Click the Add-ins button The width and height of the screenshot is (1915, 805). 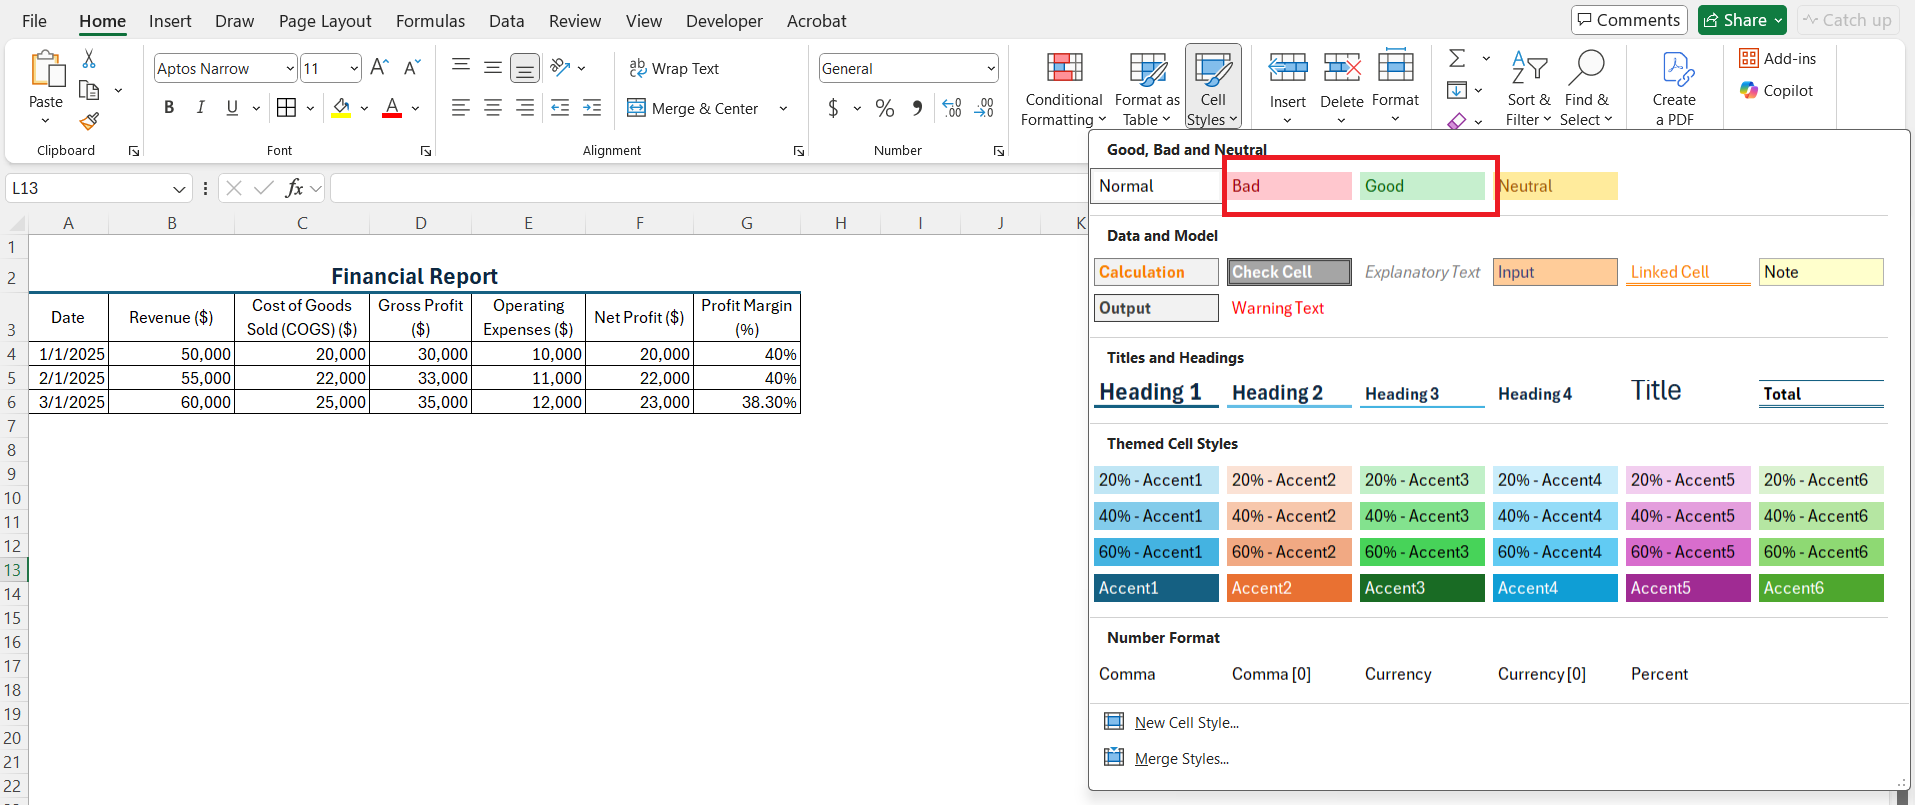pyautogui.click(x=1777, y=59)
